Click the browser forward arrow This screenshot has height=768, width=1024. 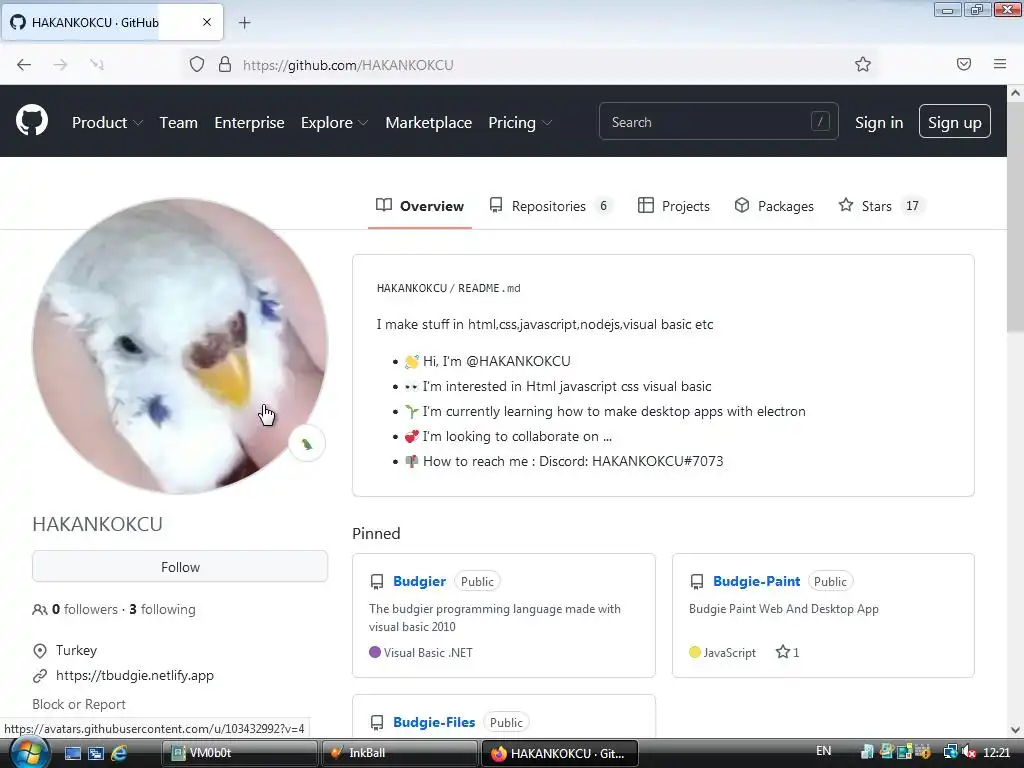click(x=60, y=64)
